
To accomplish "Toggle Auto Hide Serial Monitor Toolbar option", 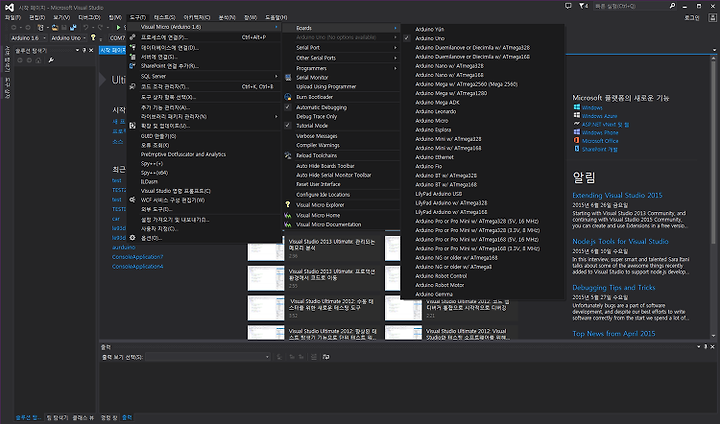I will (x=341, y=175).
